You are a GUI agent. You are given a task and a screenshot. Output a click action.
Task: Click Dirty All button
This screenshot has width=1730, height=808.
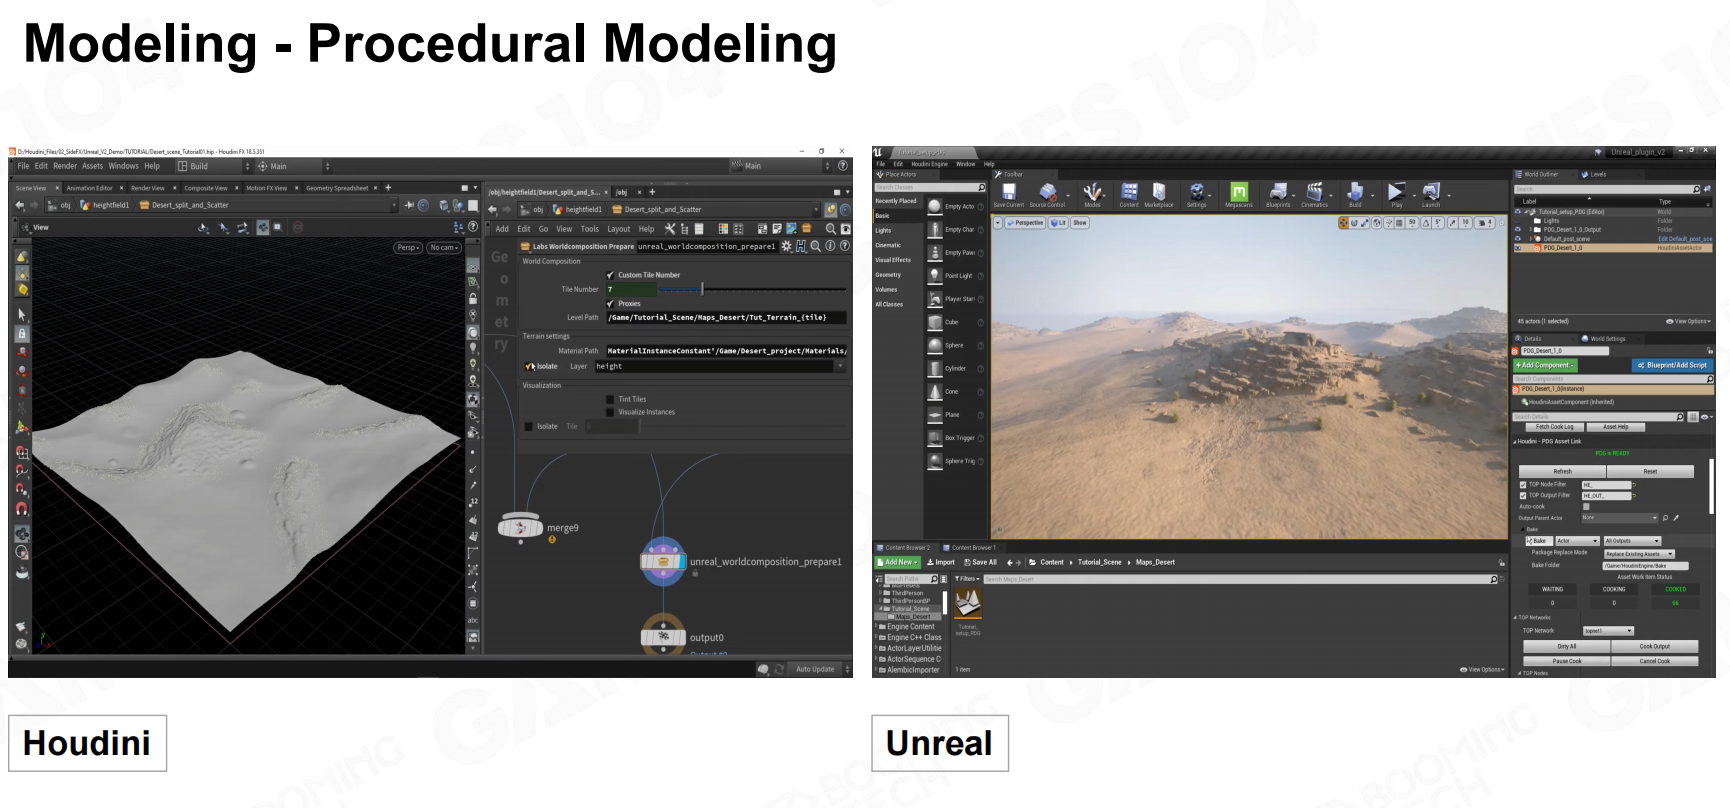tap(1567, 646)
